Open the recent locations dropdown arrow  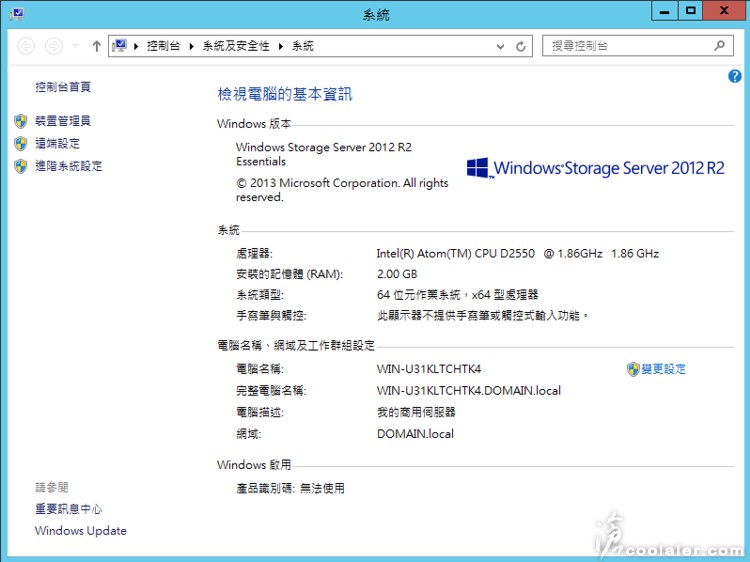(75, 46)
